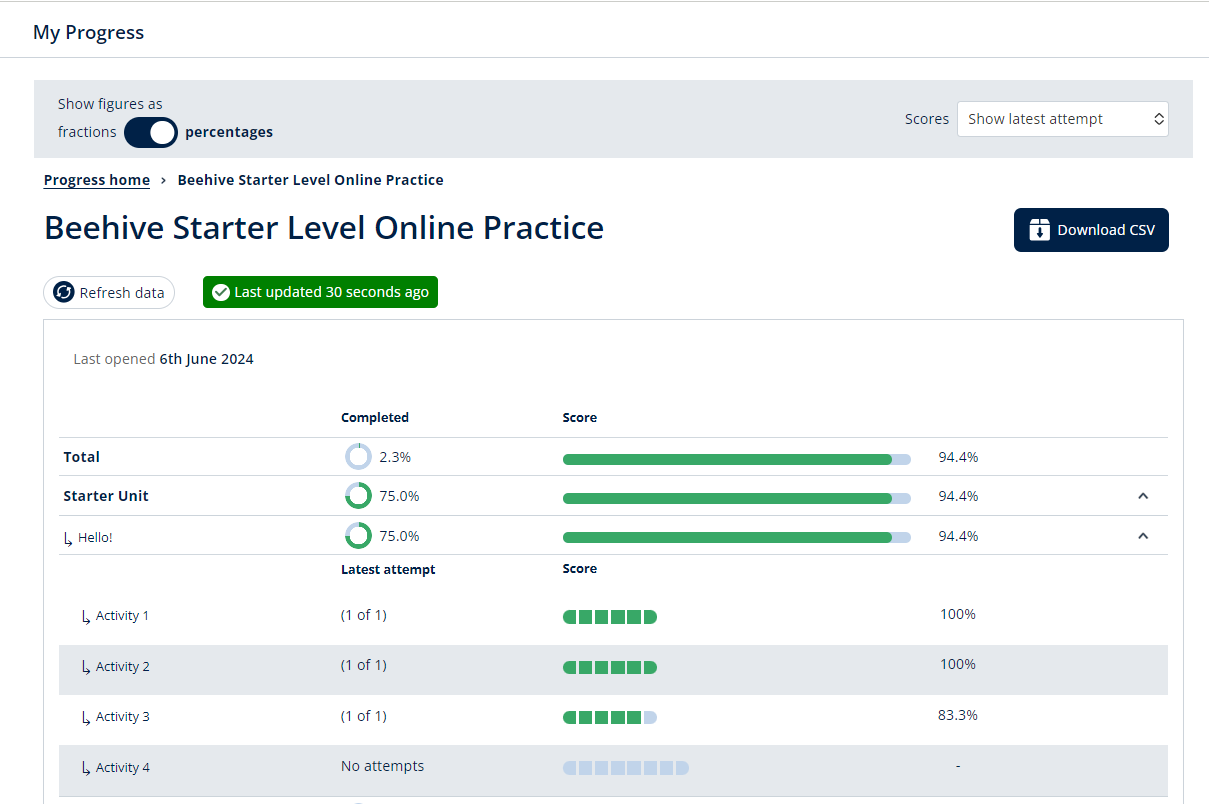Click the Total row completion donut icon
This screenshot has height=804, width=1209.
point(358,457)
